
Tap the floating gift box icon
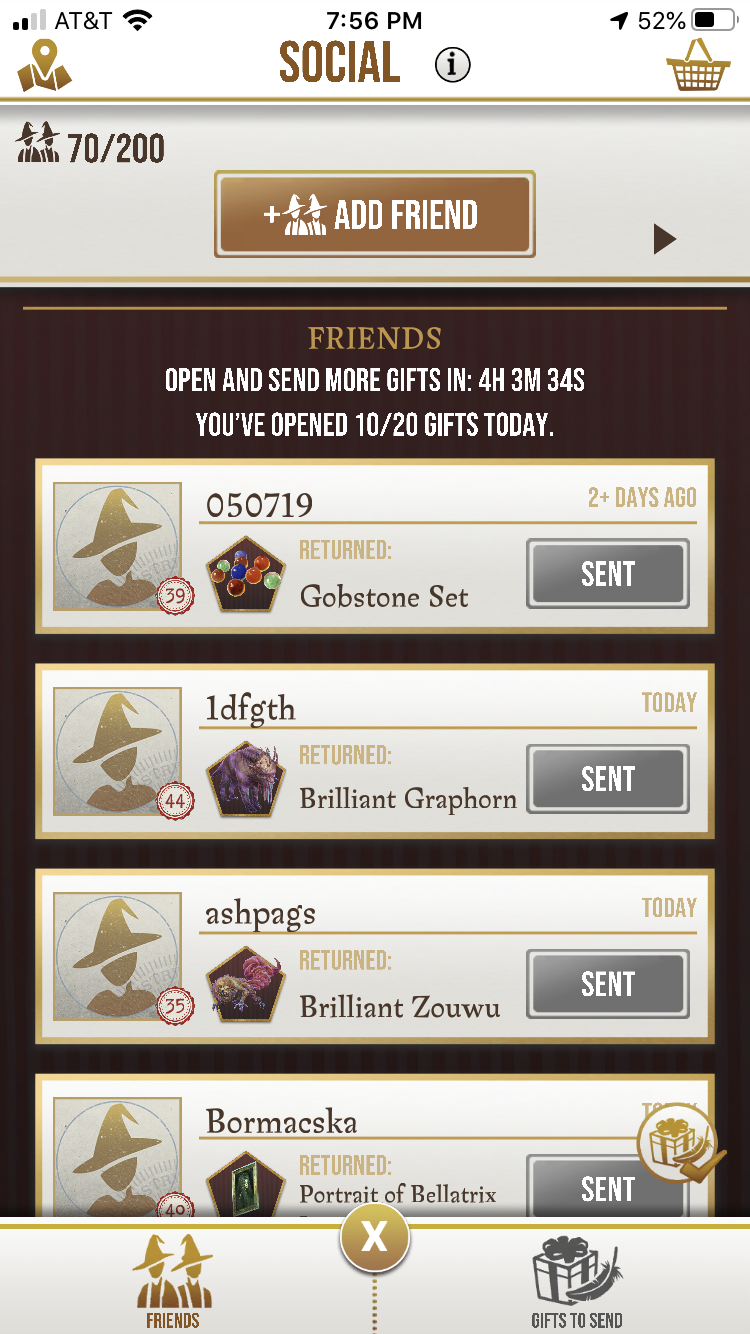(x=682, y=1145)
